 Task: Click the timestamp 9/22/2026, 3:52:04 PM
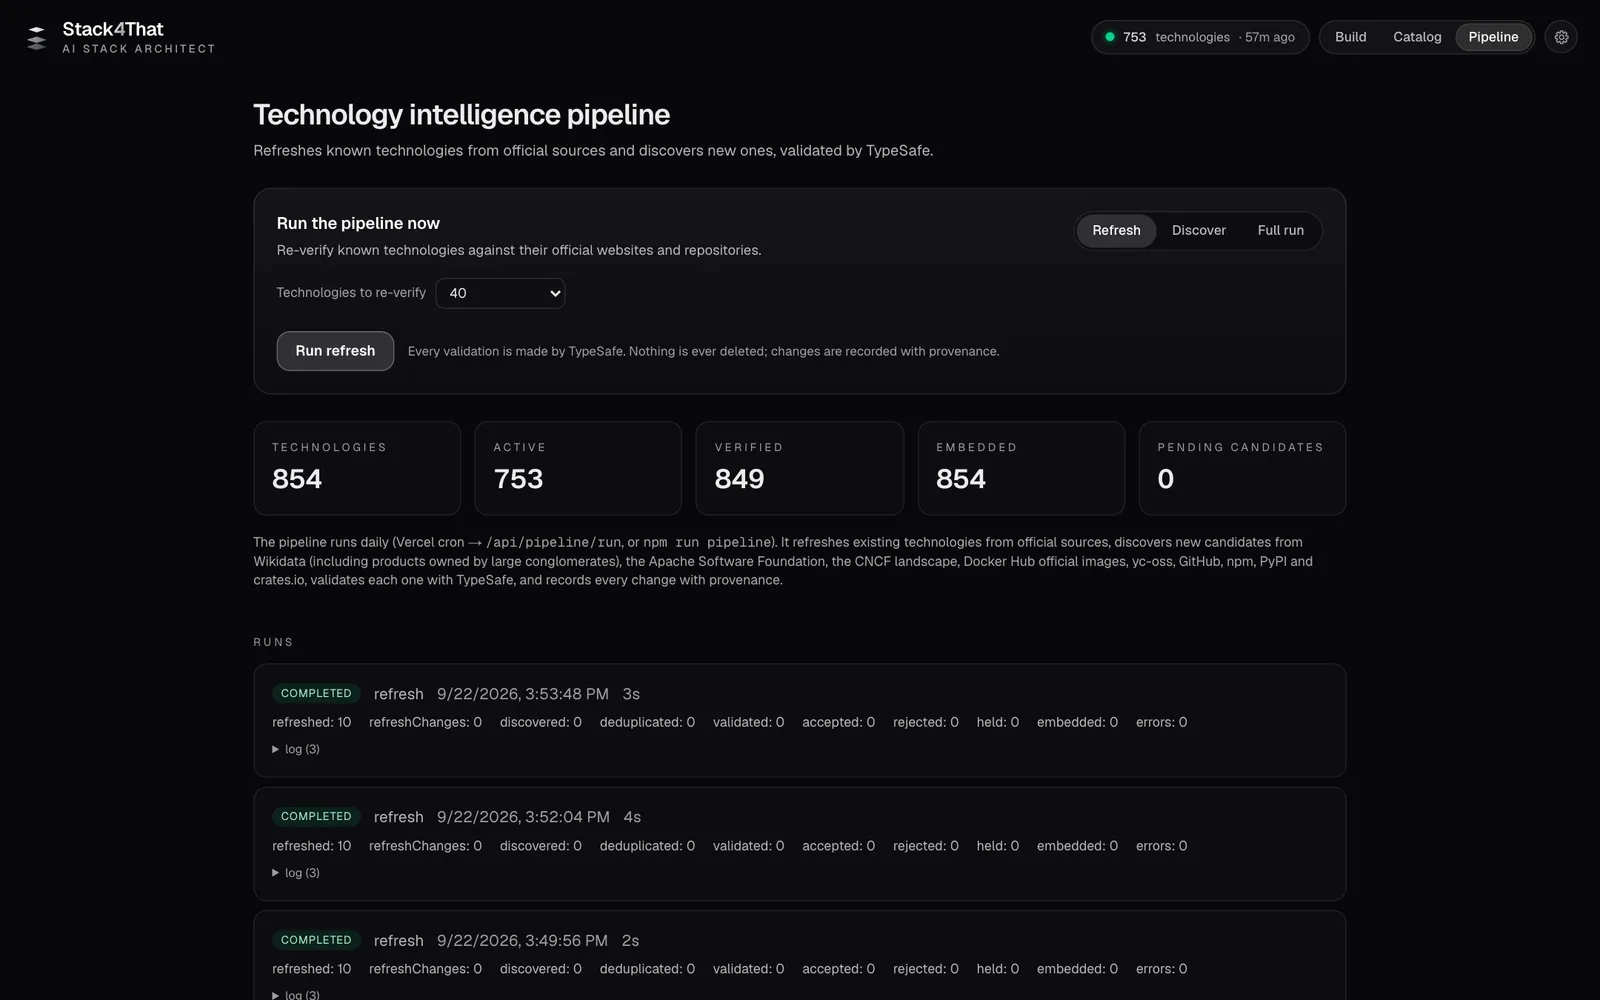tap(523, 817)
